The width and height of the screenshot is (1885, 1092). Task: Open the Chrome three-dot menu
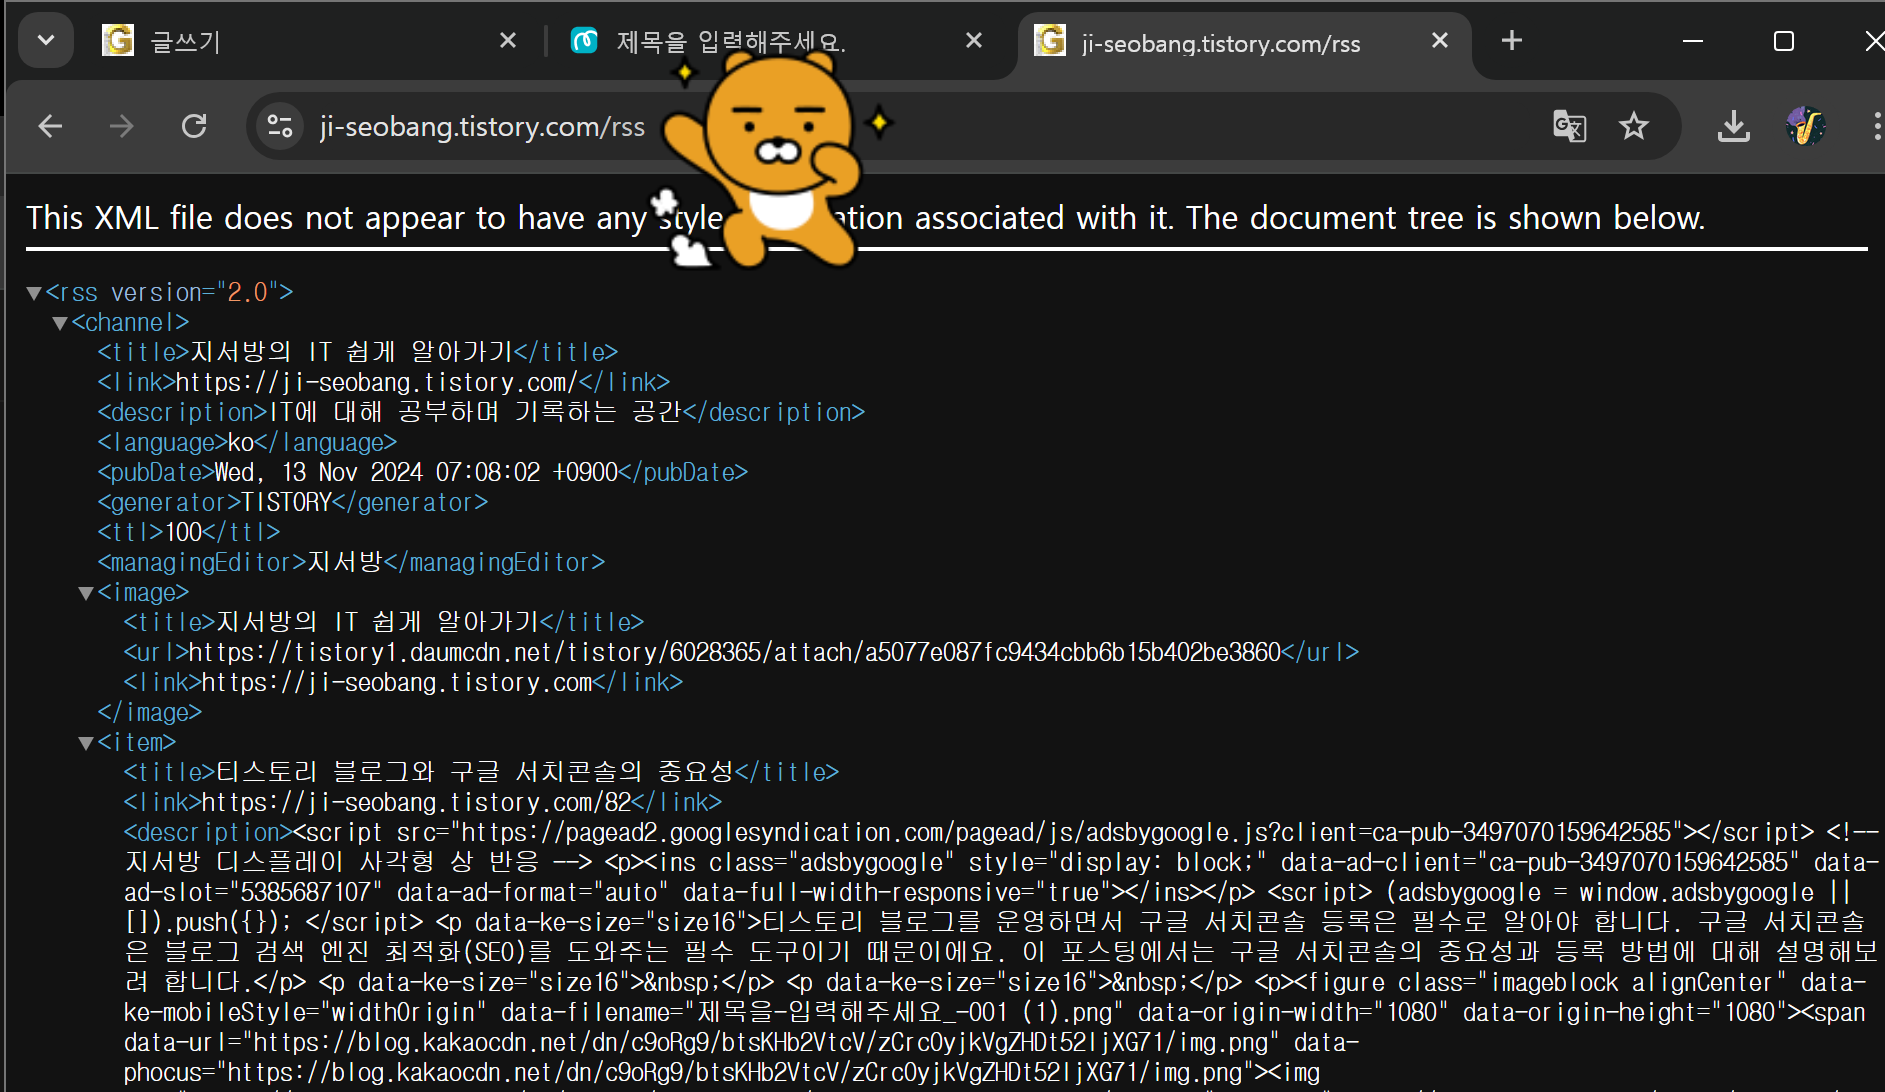click(1876, 126)
